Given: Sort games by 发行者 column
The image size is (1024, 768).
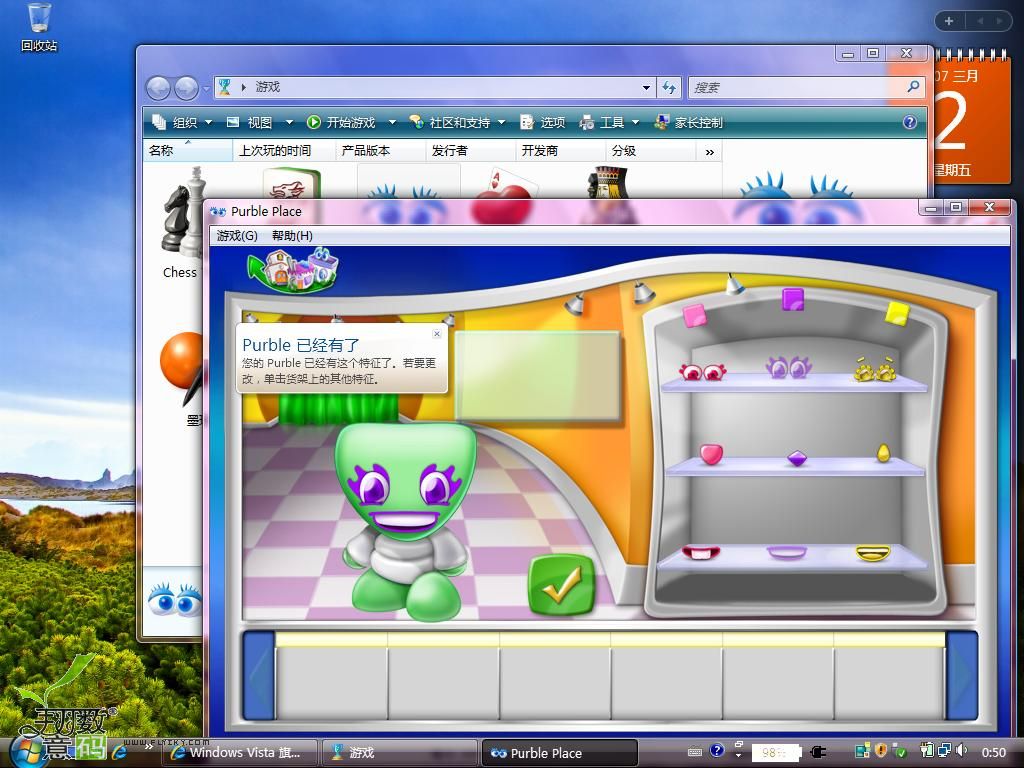Looking at the screenshot, I should (471, 150).
